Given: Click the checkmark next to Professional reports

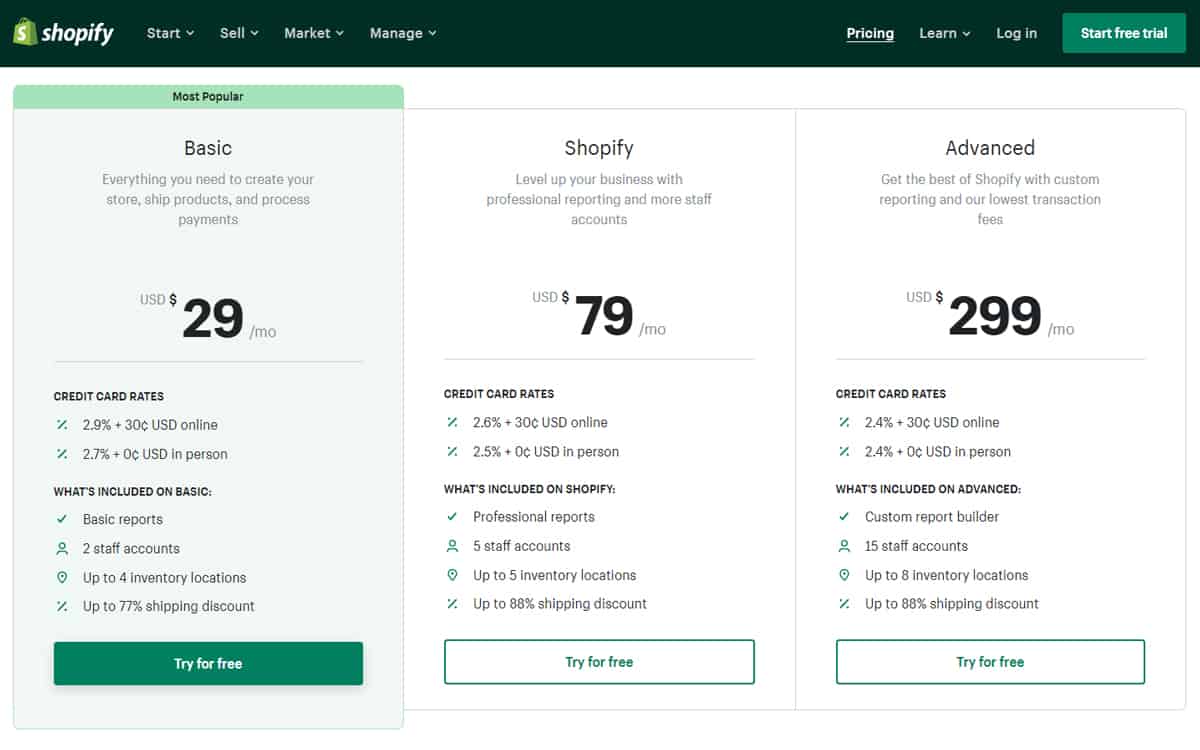Looking at the screenshot, I should click(452, 517).
